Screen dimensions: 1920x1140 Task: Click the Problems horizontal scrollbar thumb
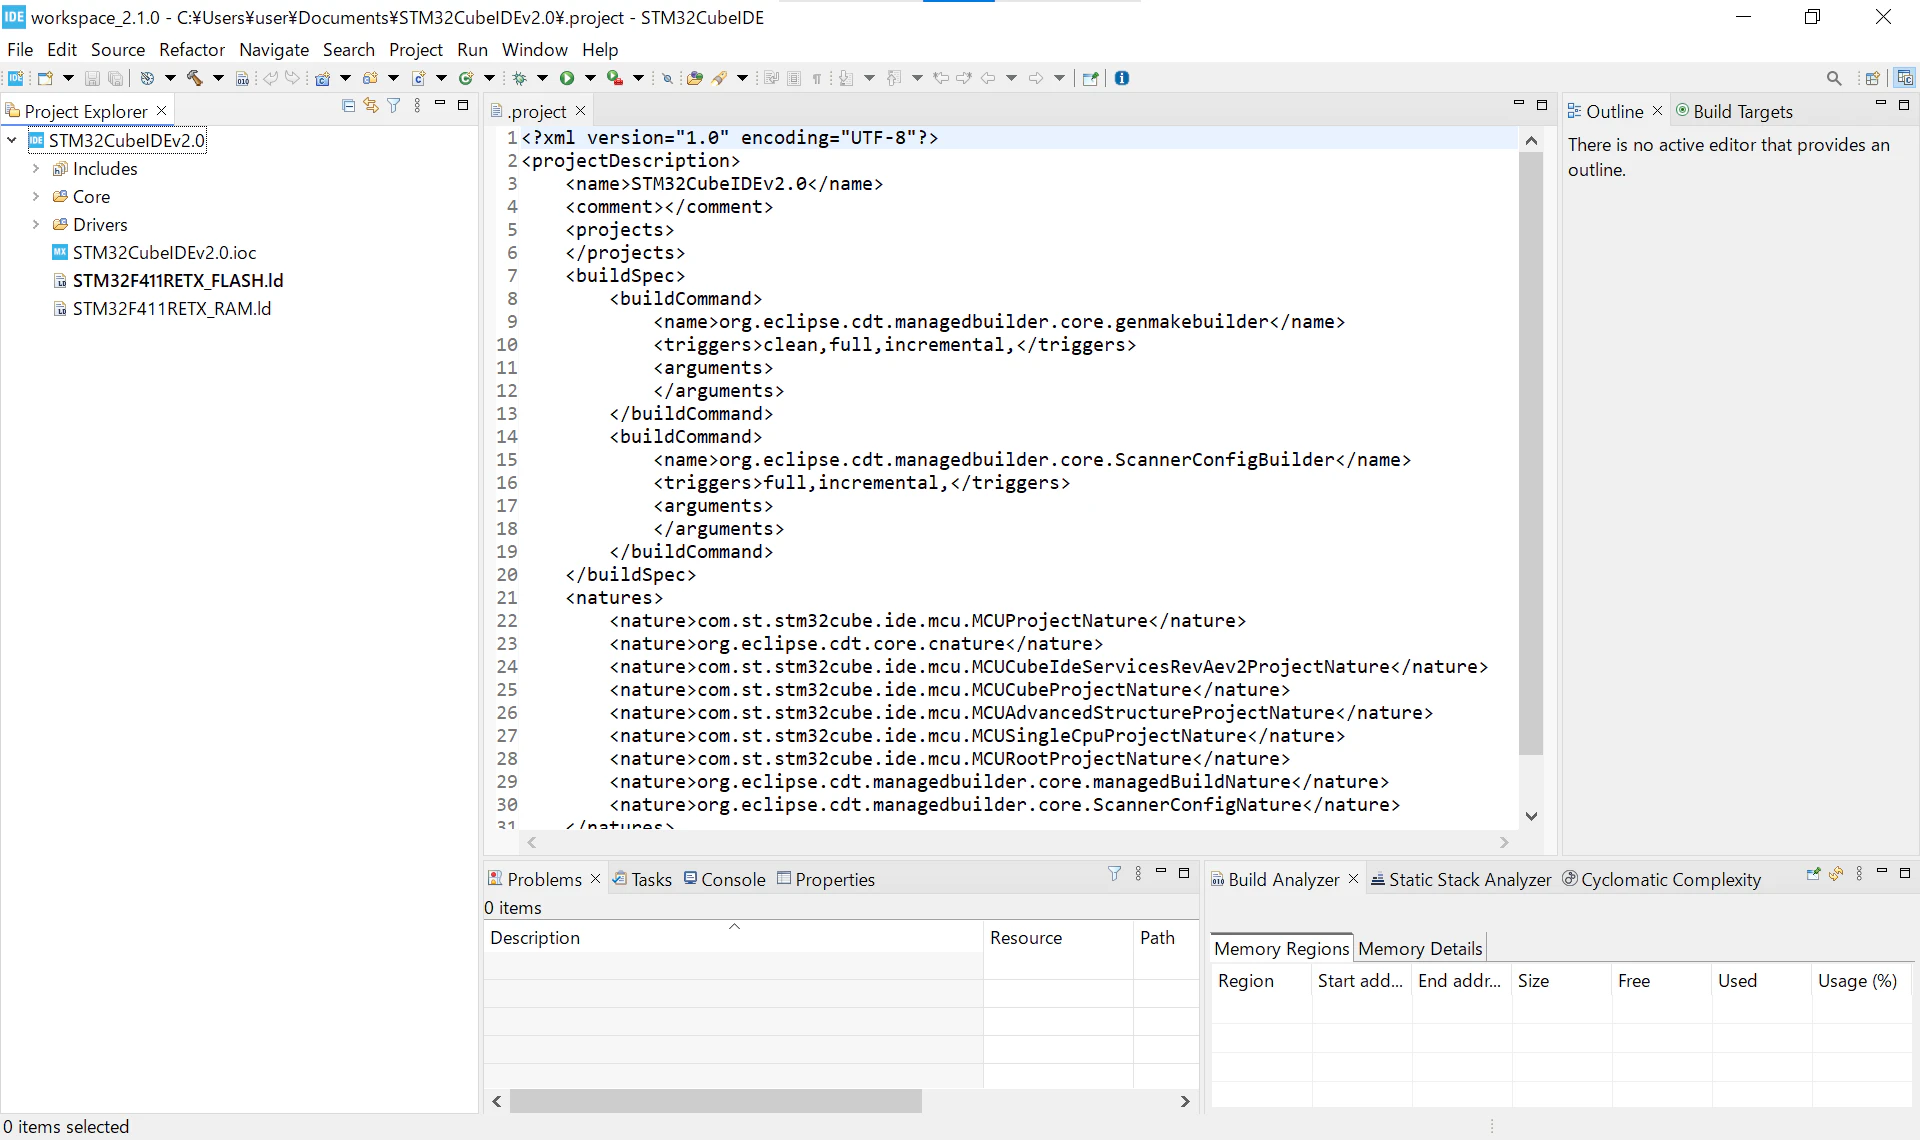[715, 1101]
